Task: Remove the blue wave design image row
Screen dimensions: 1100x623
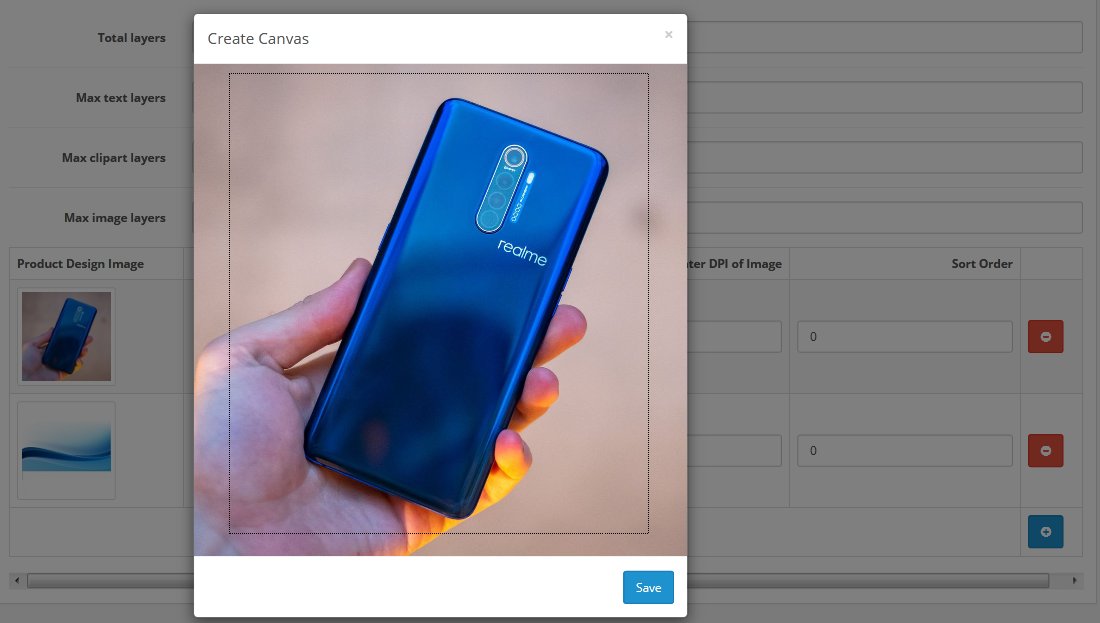Action: tap(1045, 450)
